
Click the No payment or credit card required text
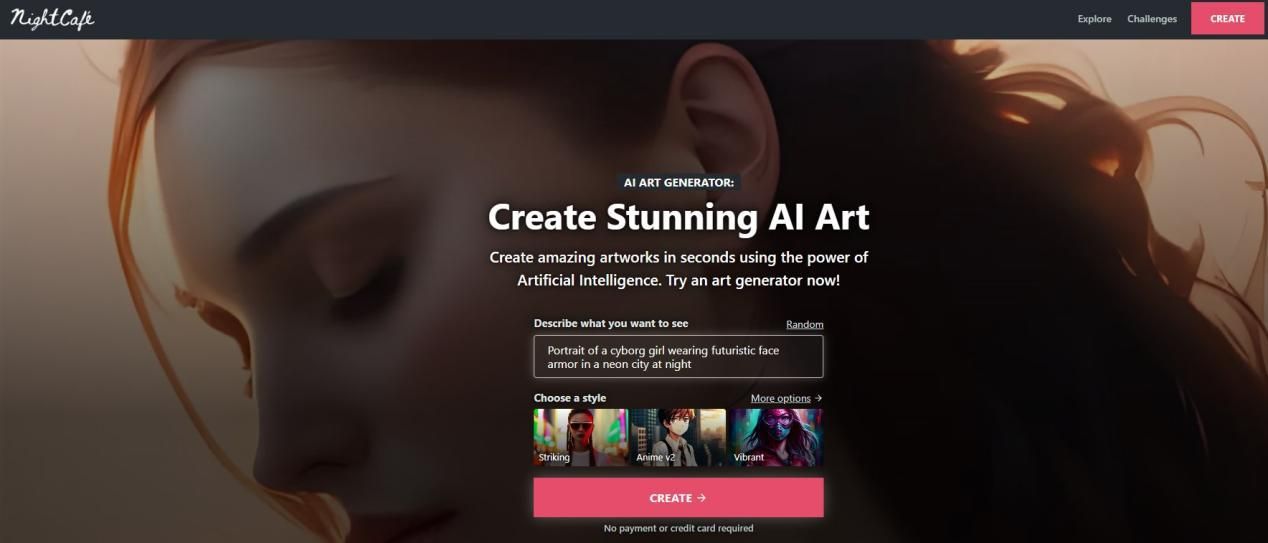point(679,528)
